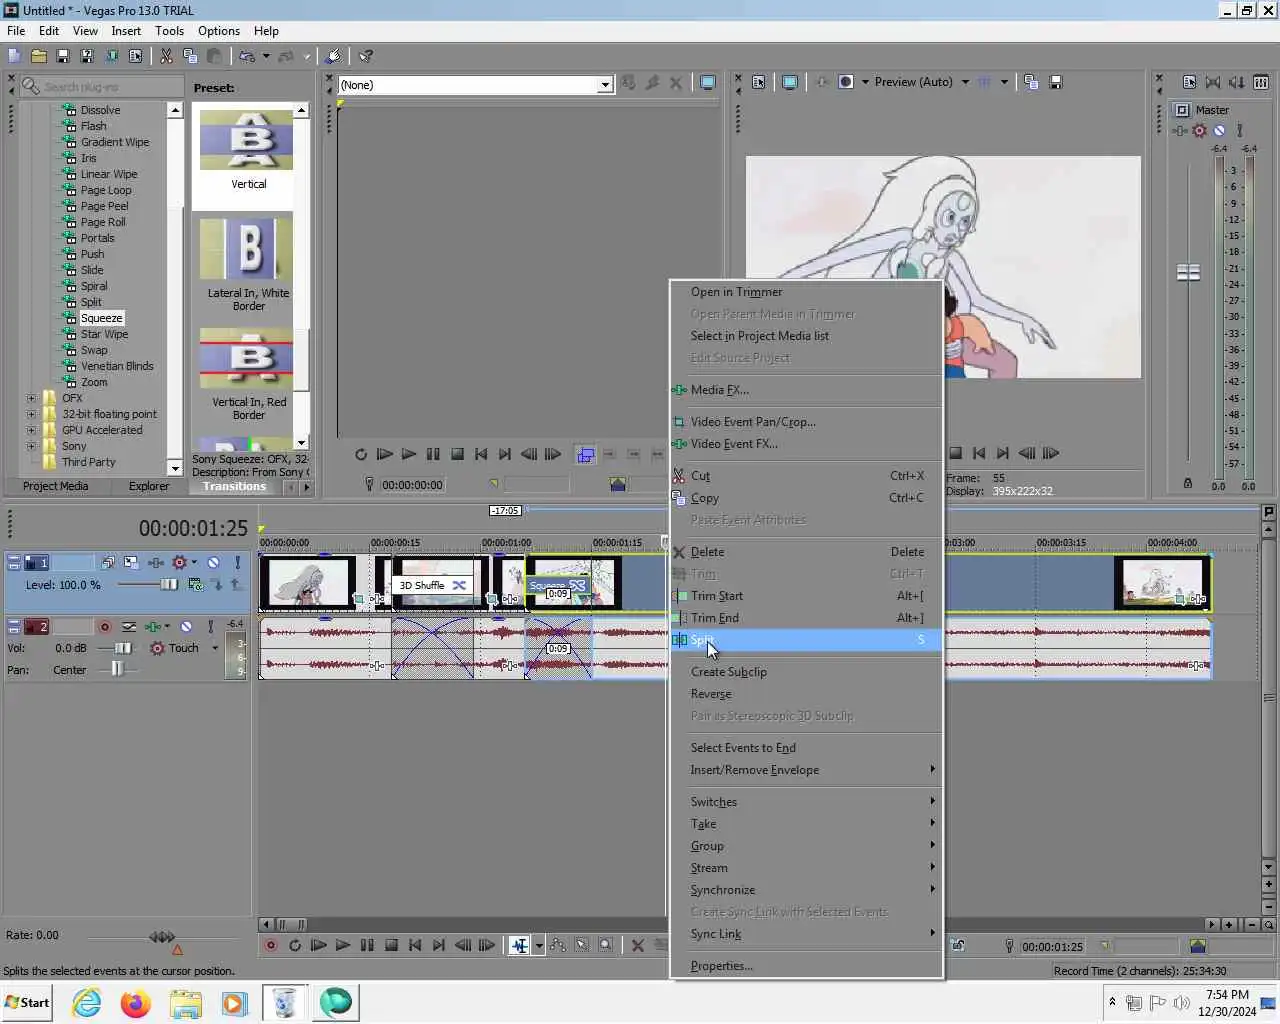This screenshot has width=1280, height=1024.
Task: Arm audio track 2 for record
Action: (105, 627)
